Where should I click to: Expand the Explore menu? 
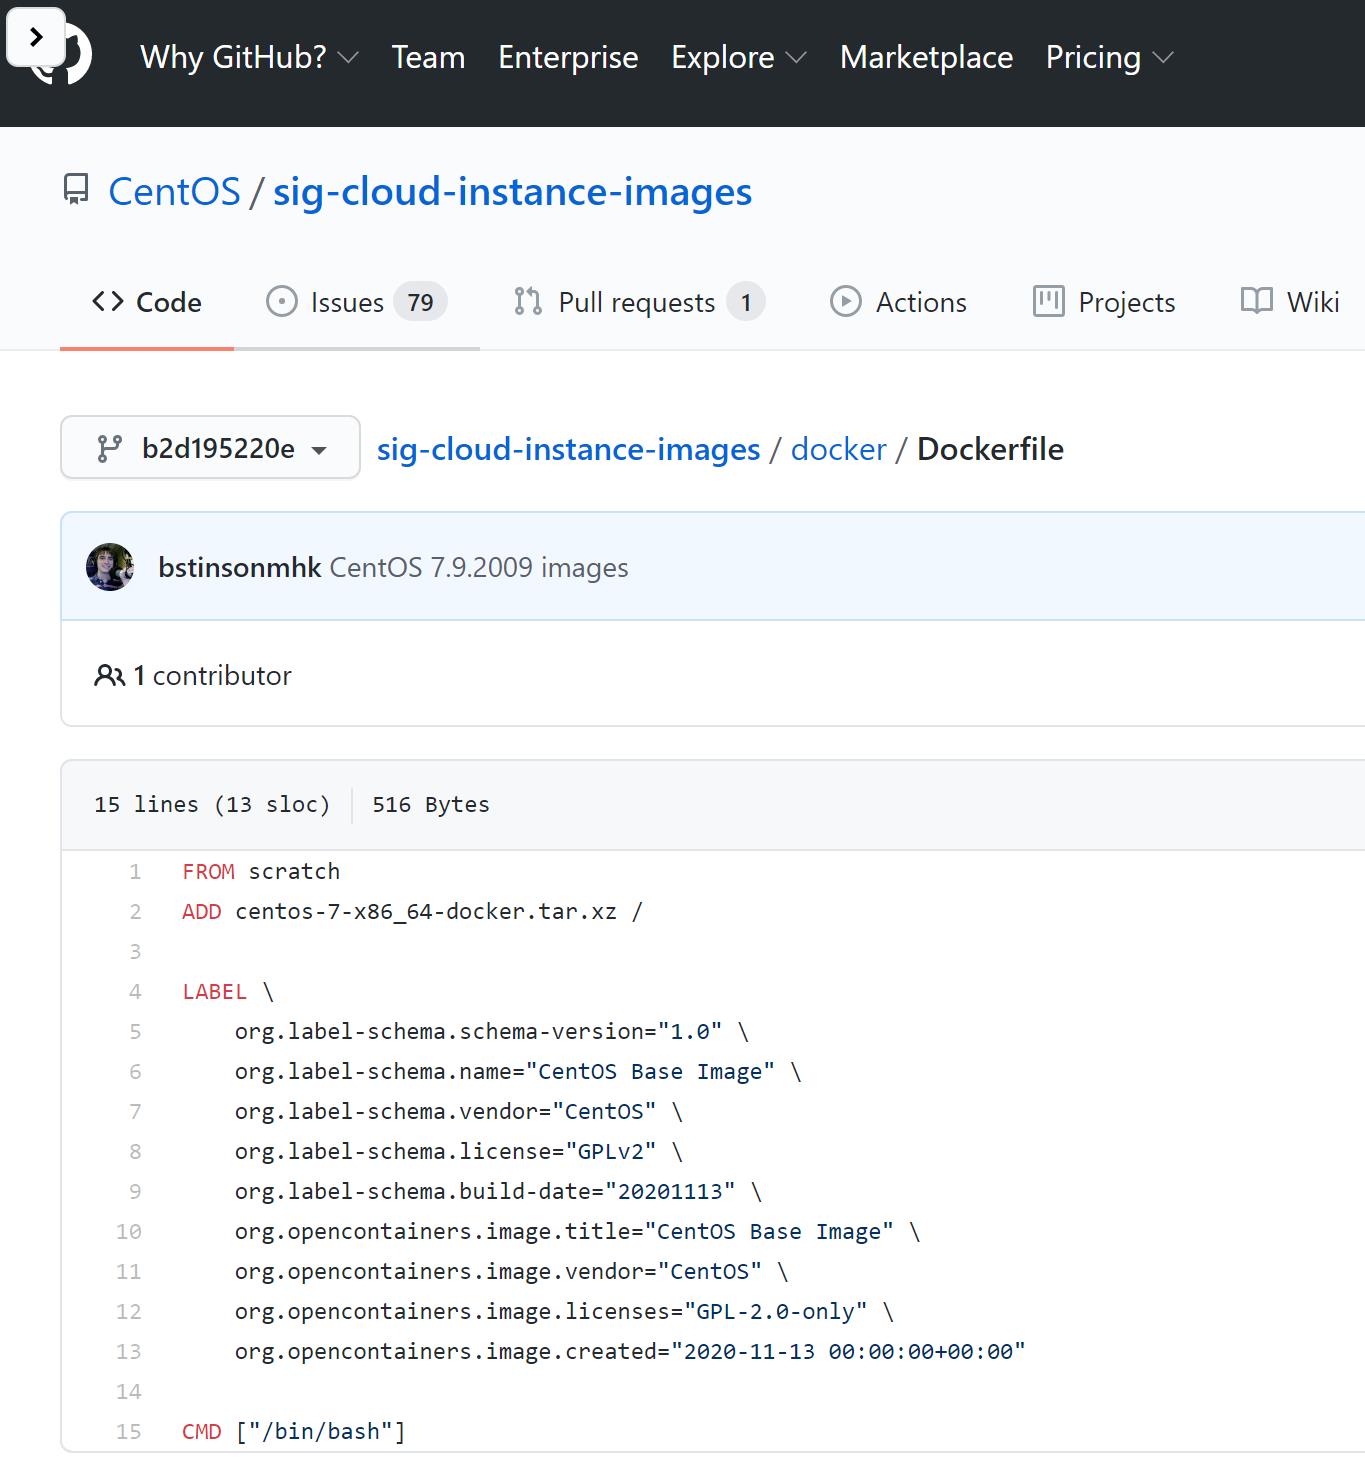tap(738, 57)
